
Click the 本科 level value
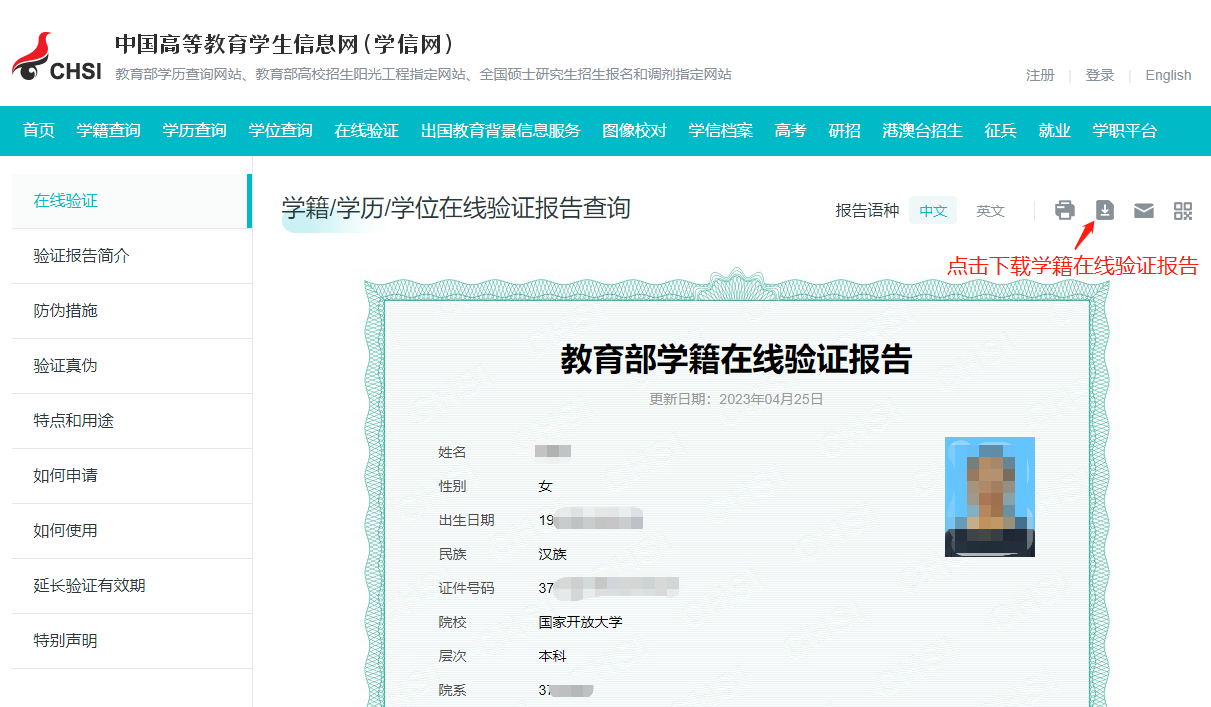[x=552, y=656]
